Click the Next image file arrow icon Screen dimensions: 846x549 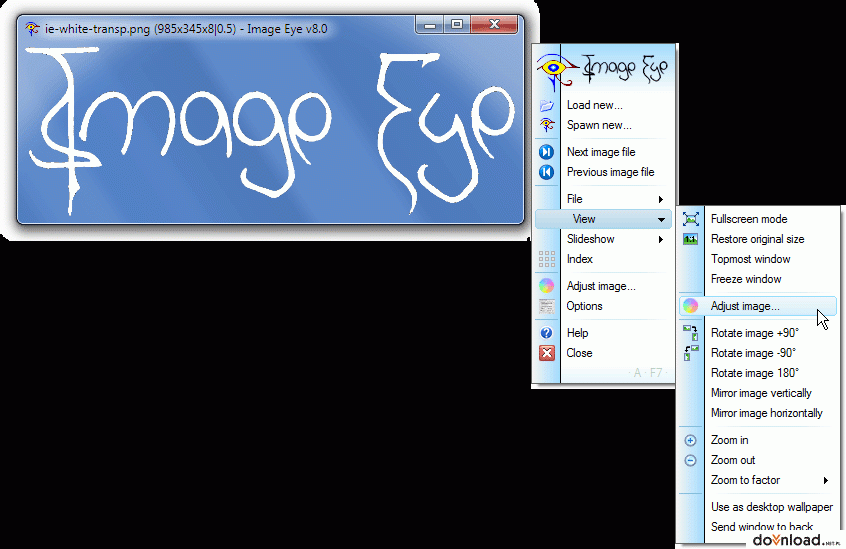pos(547,152)
